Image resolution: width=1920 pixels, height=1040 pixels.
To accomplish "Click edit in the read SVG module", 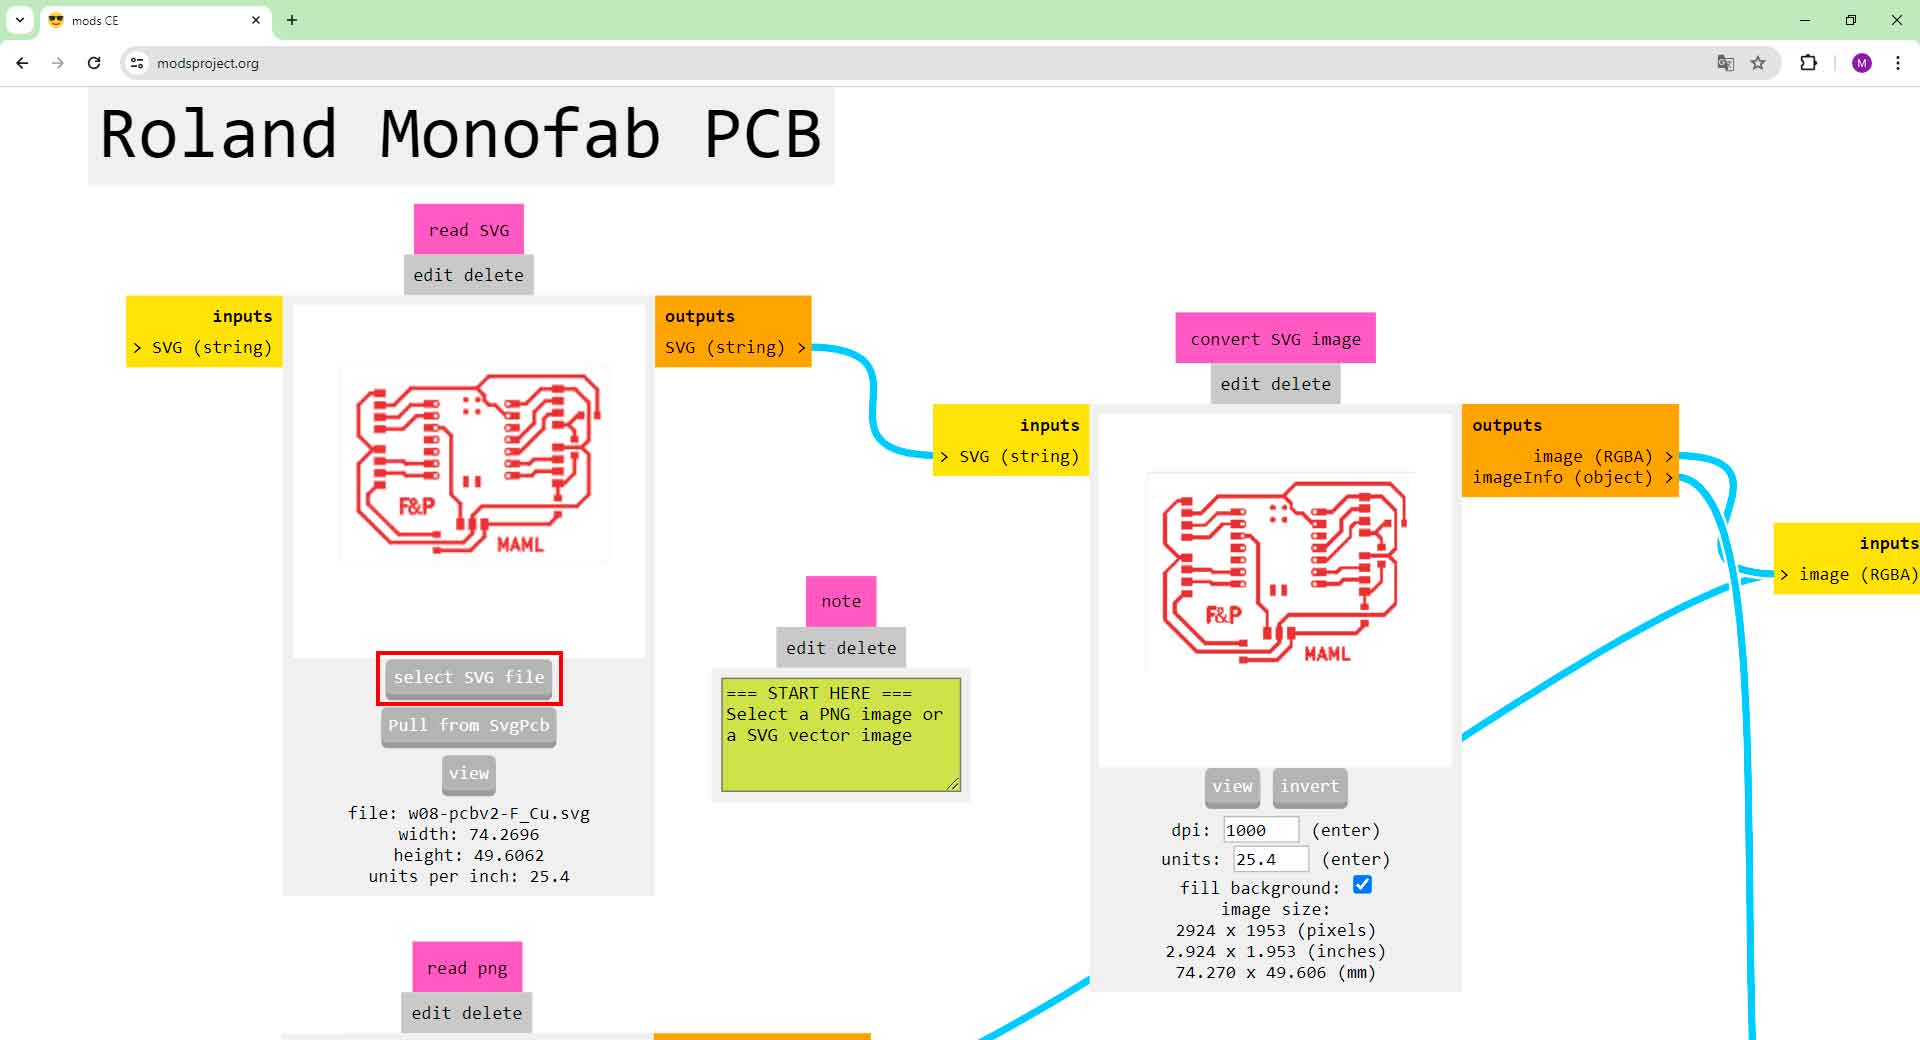I will coord(433,275).
